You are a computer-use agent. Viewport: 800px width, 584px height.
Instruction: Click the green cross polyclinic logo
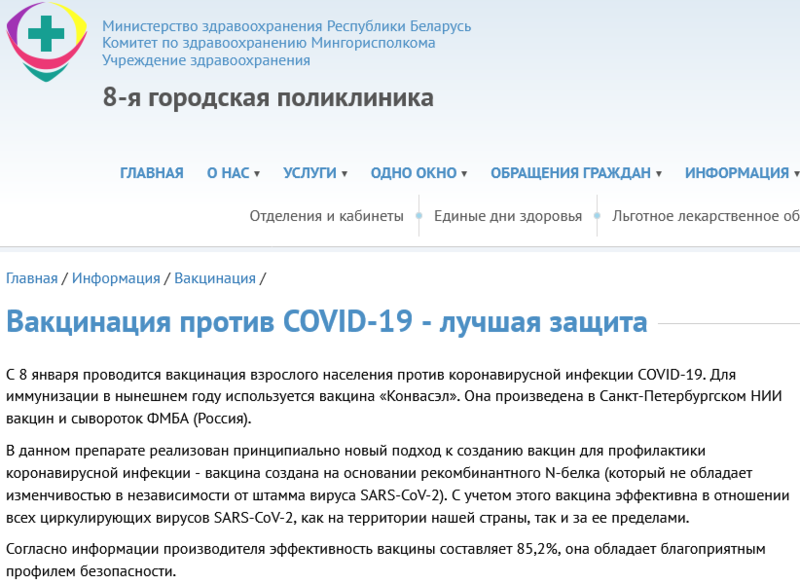click(x=46, y=40)
